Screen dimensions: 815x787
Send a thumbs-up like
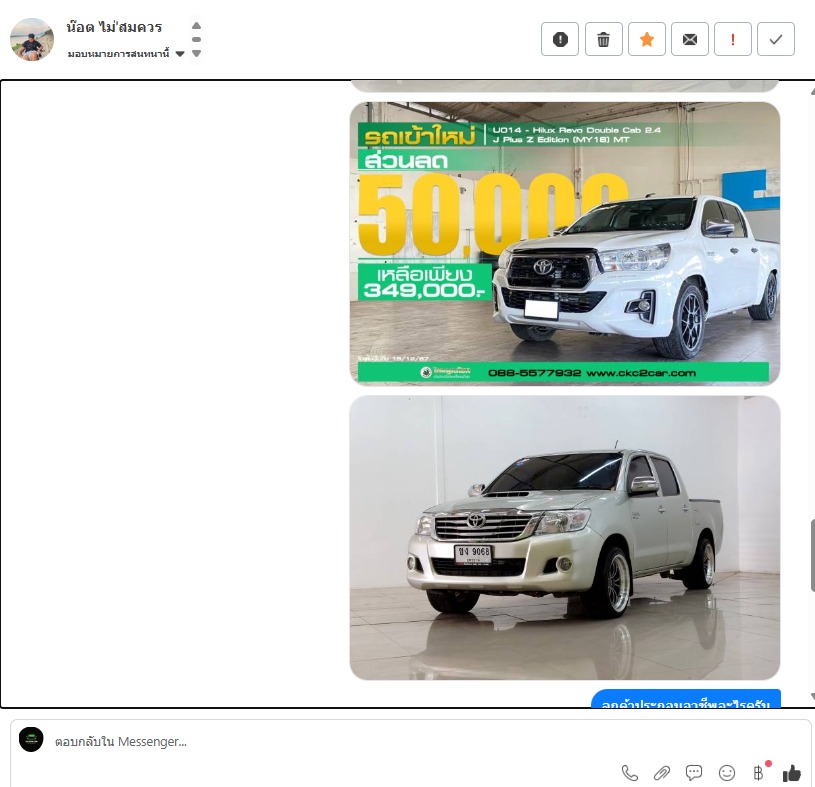tap(792, 772)
